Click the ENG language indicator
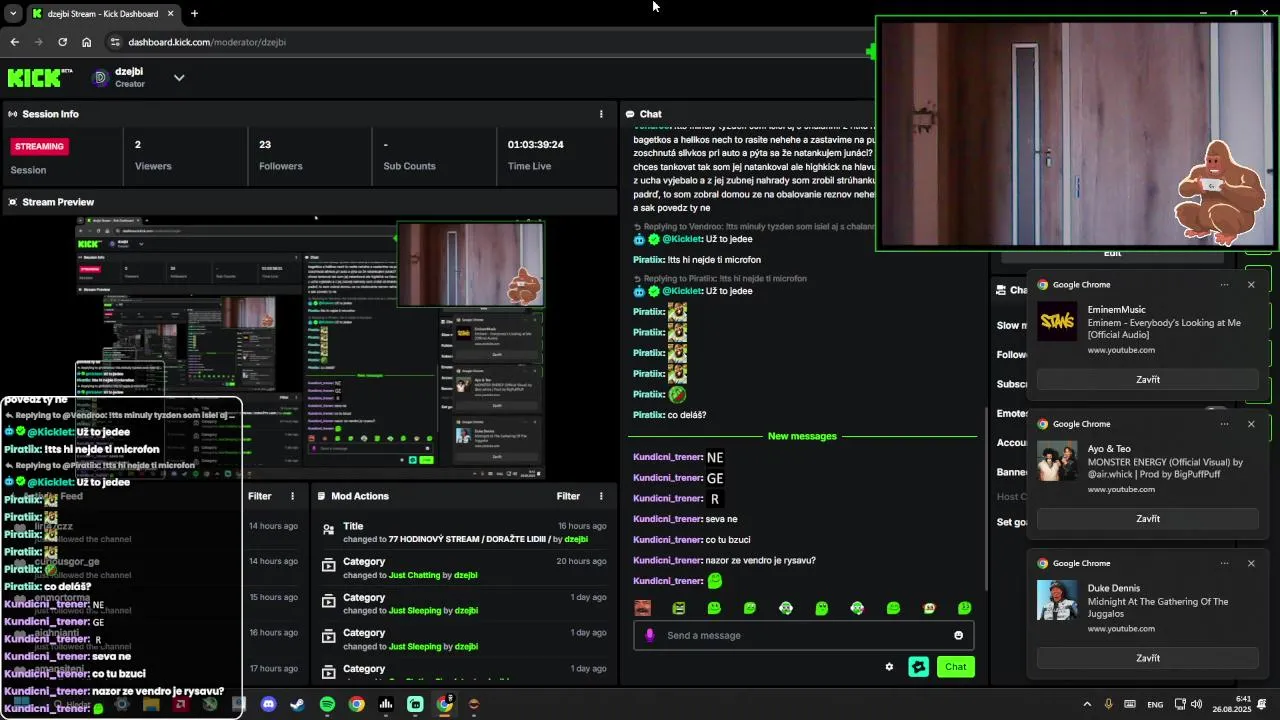 coord(1155,704)
